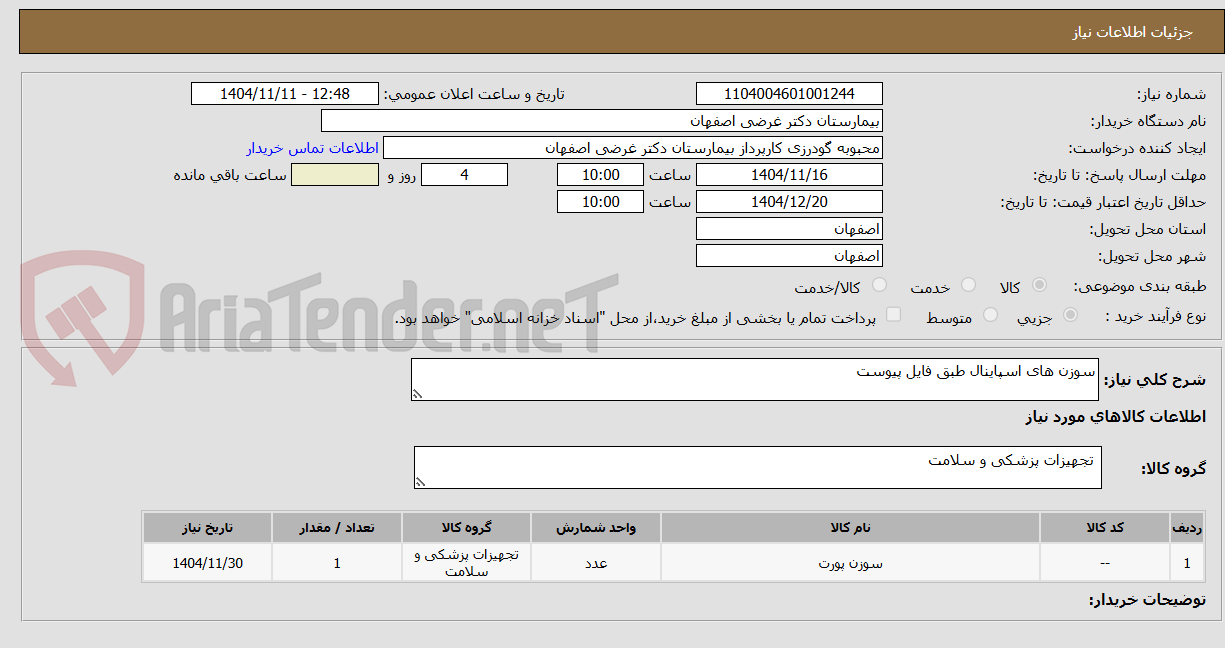Click the عدد unit cell

tap(596, 563)
